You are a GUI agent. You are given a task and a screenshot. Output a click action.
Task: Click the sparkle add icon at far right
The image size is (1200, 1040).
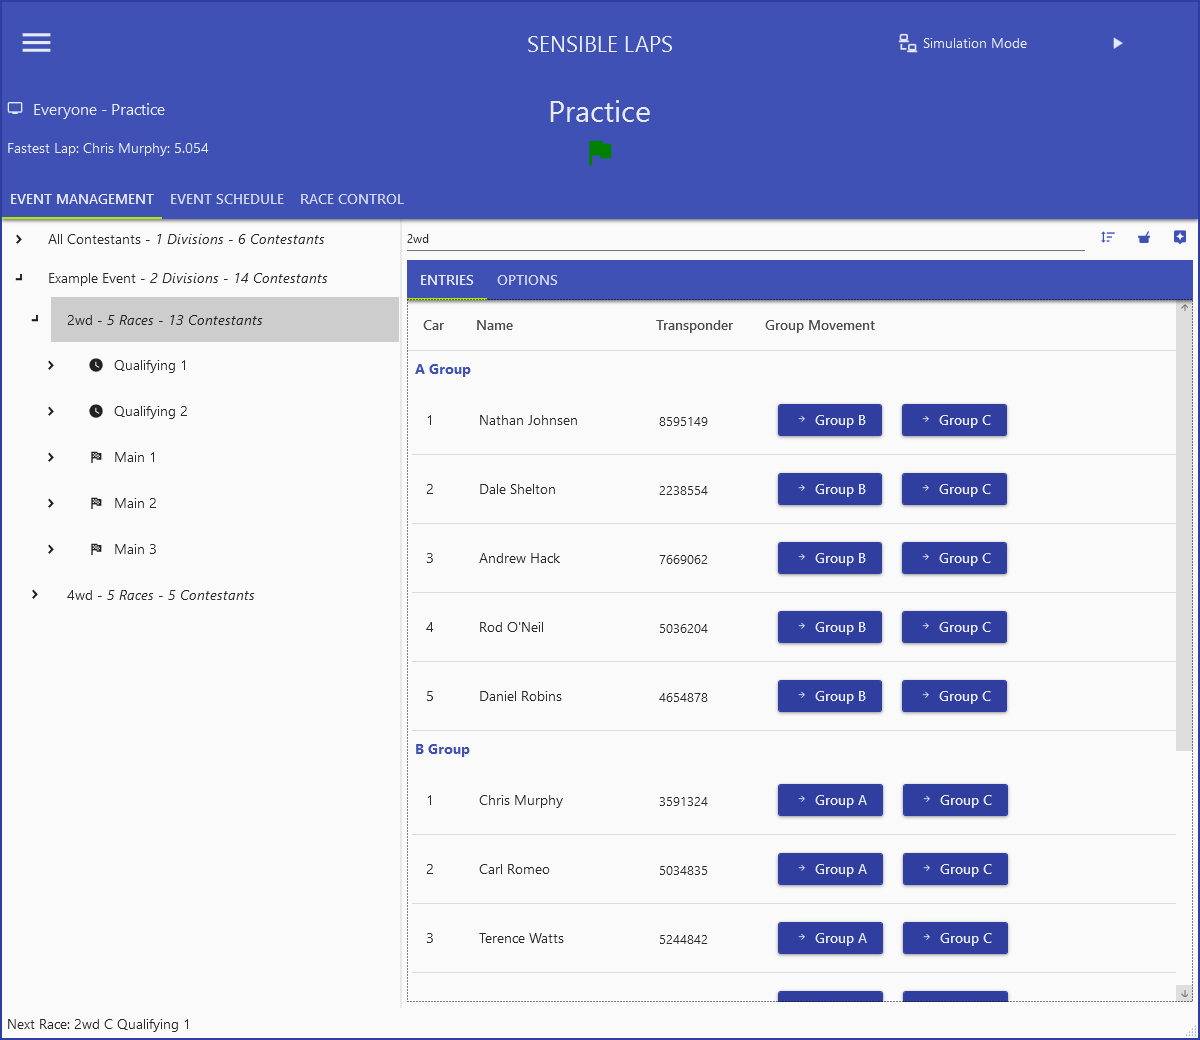click(x=1180, y=237)
